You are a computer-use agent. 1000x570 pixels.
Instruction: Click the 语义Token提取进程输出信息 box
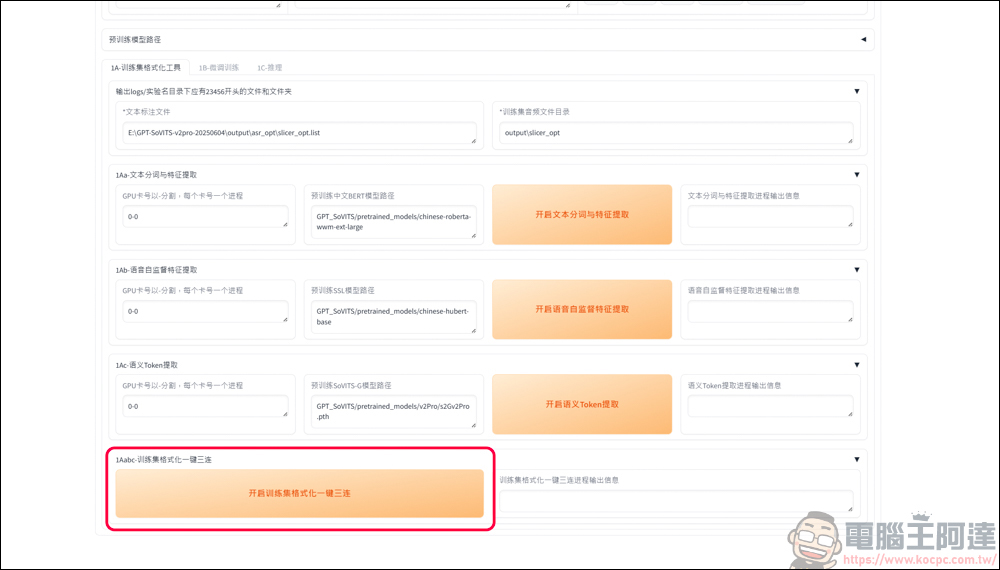coord(770,406)
